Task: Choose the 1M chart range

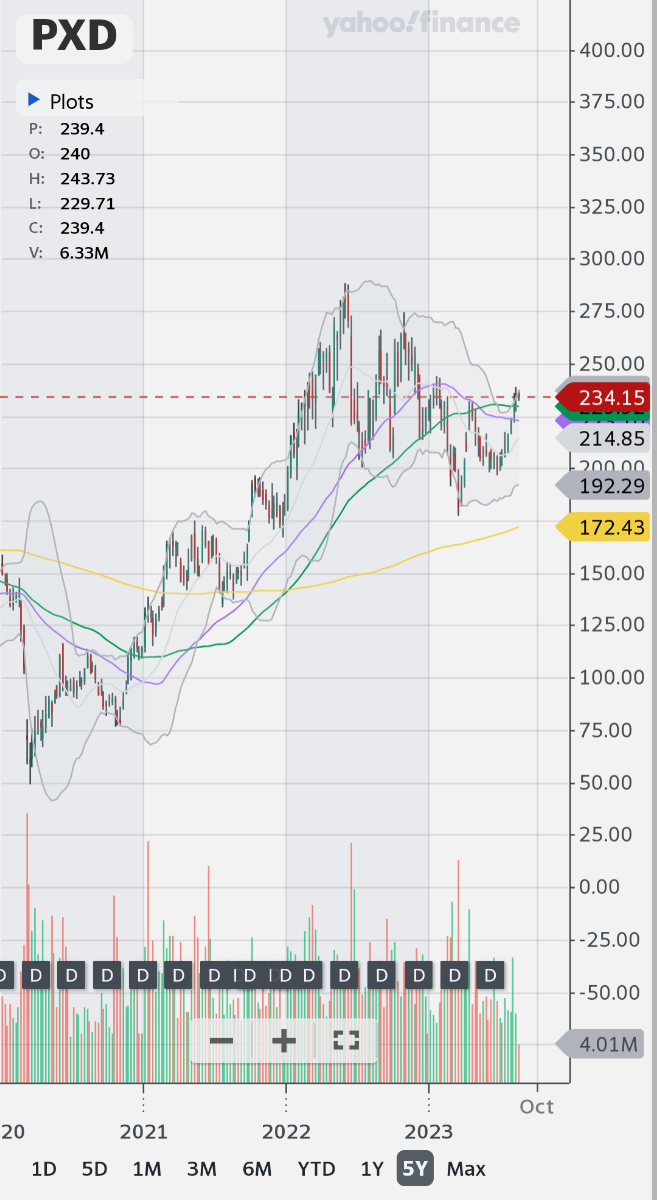Action: pos(146,1169)
